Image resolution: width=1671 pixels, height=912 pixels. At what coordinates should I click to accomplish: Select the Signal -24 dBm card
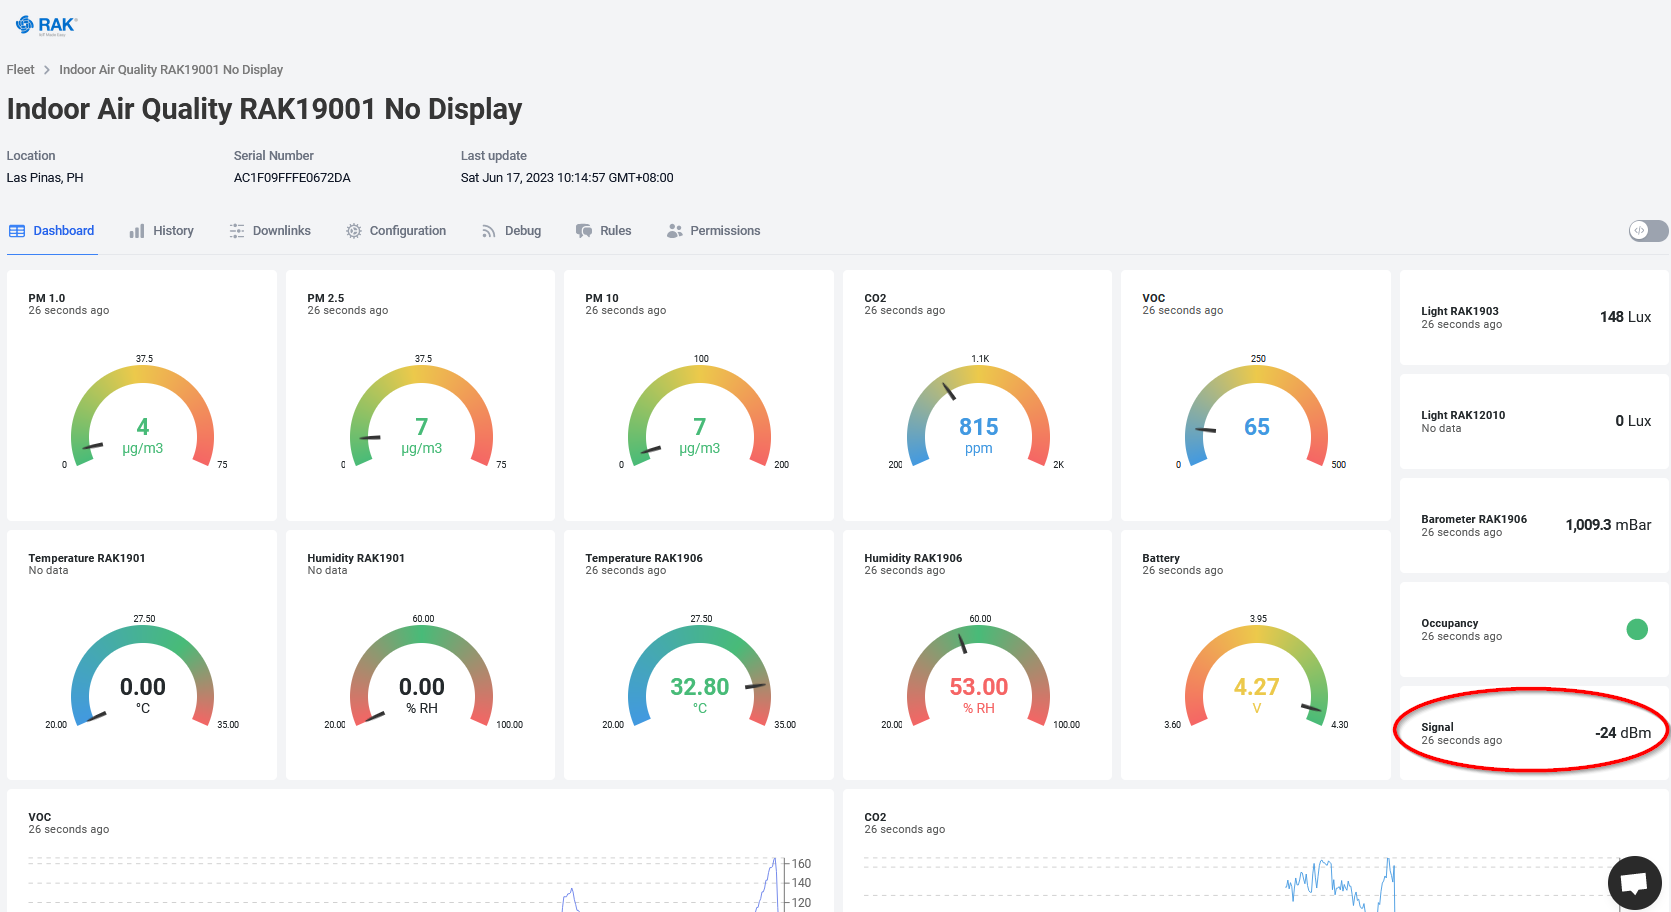(1534, 733)
